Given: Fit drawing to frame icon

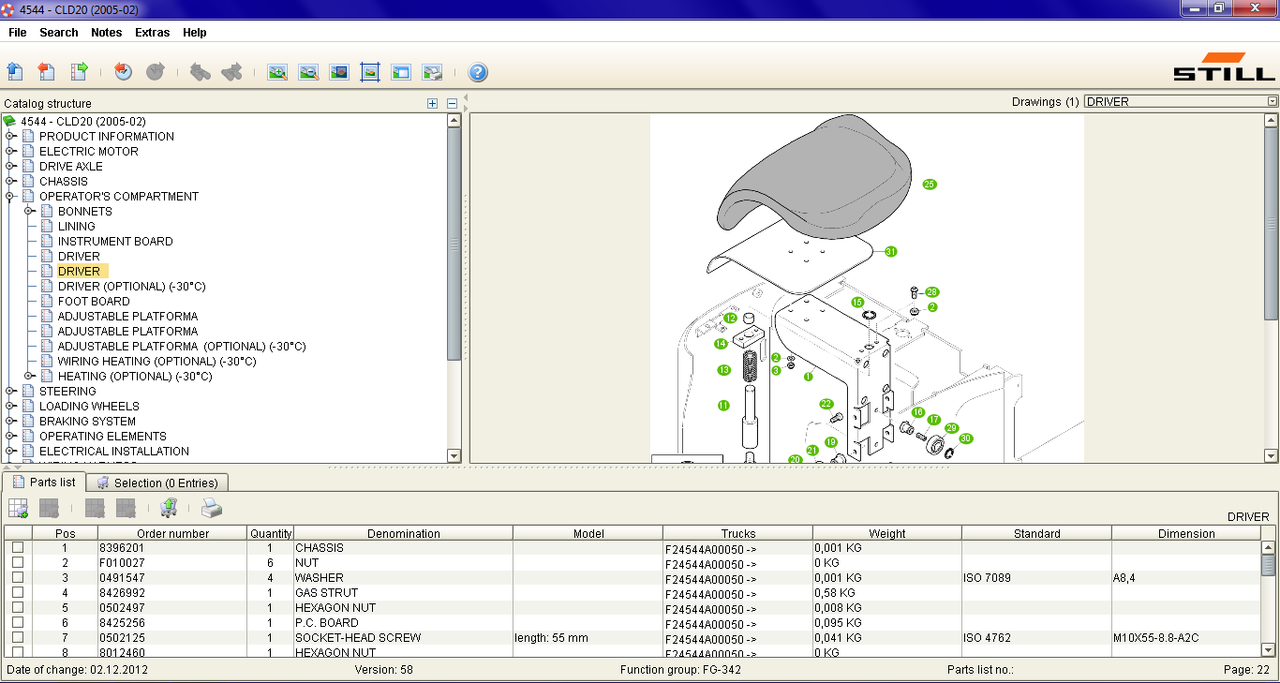Looking at the screenshot, I should coord(370,72).
